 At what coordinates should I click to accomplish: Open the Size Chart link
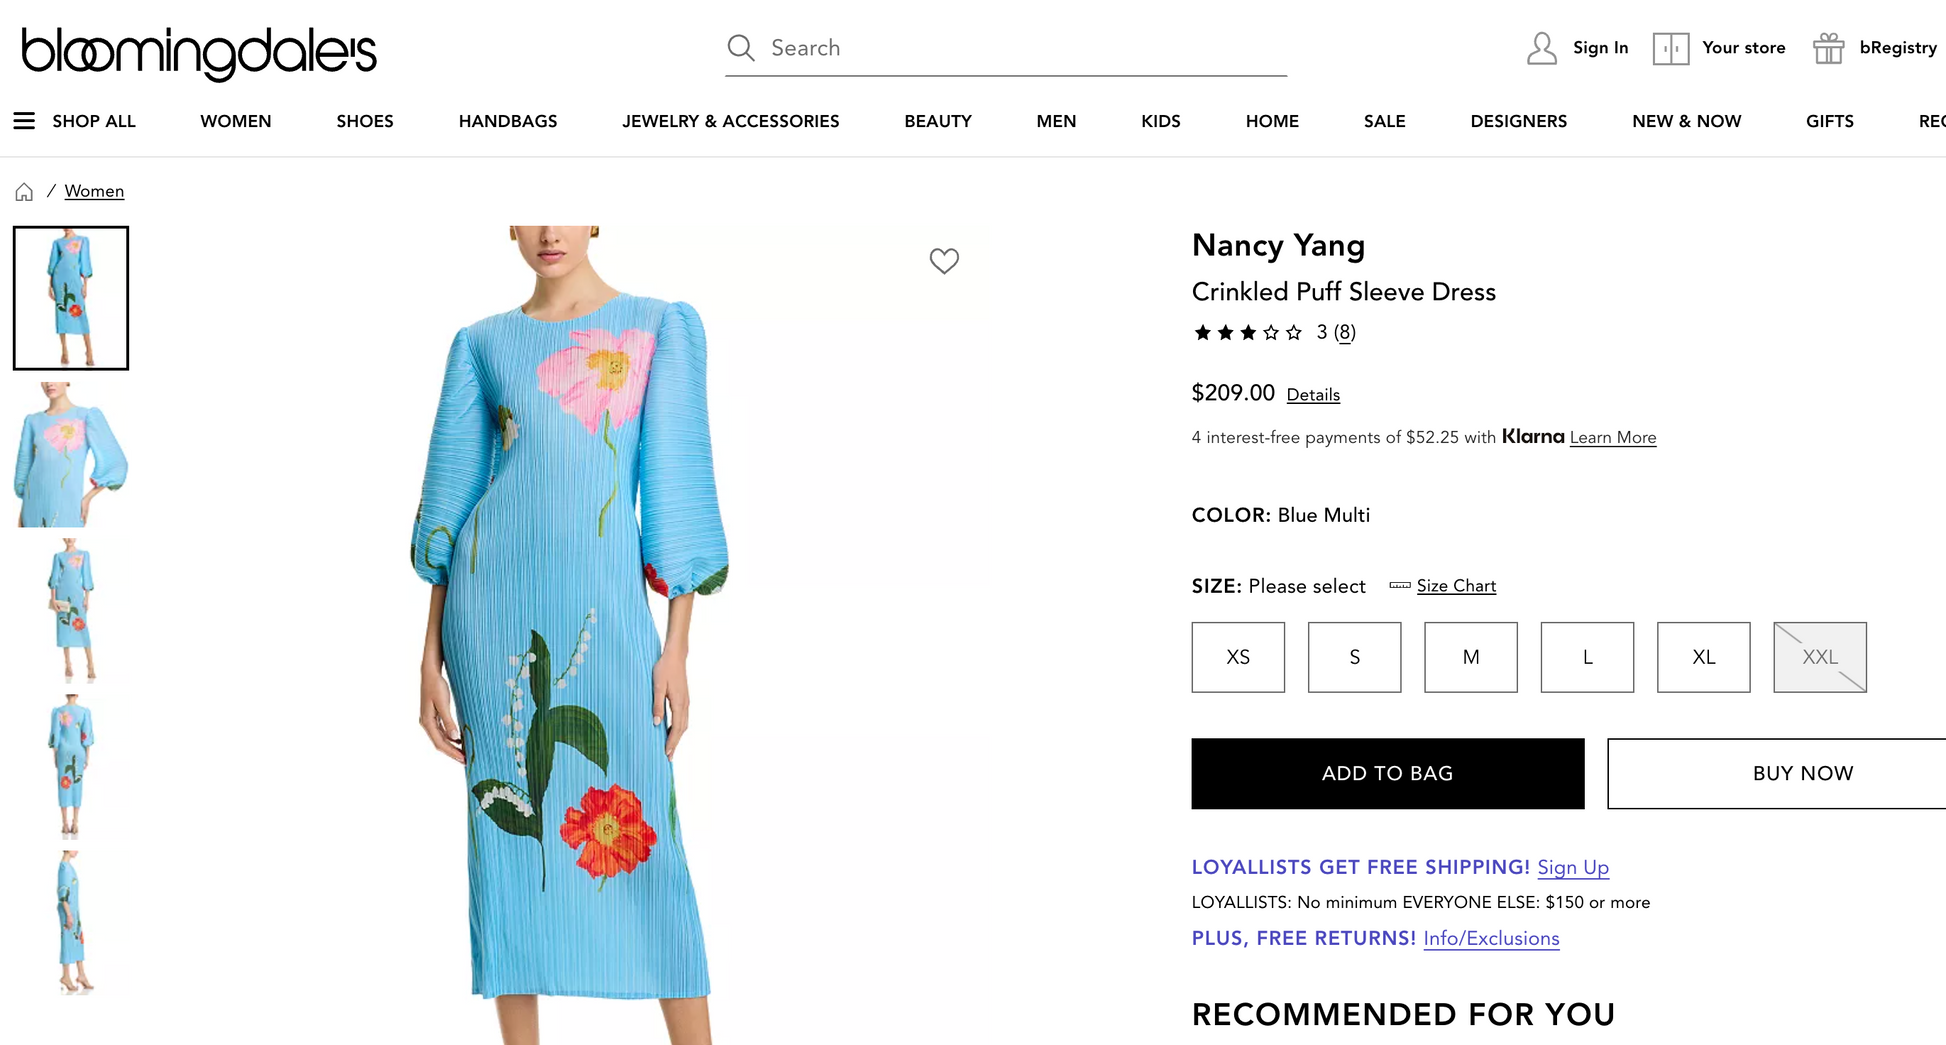(x=1456, y=586)
